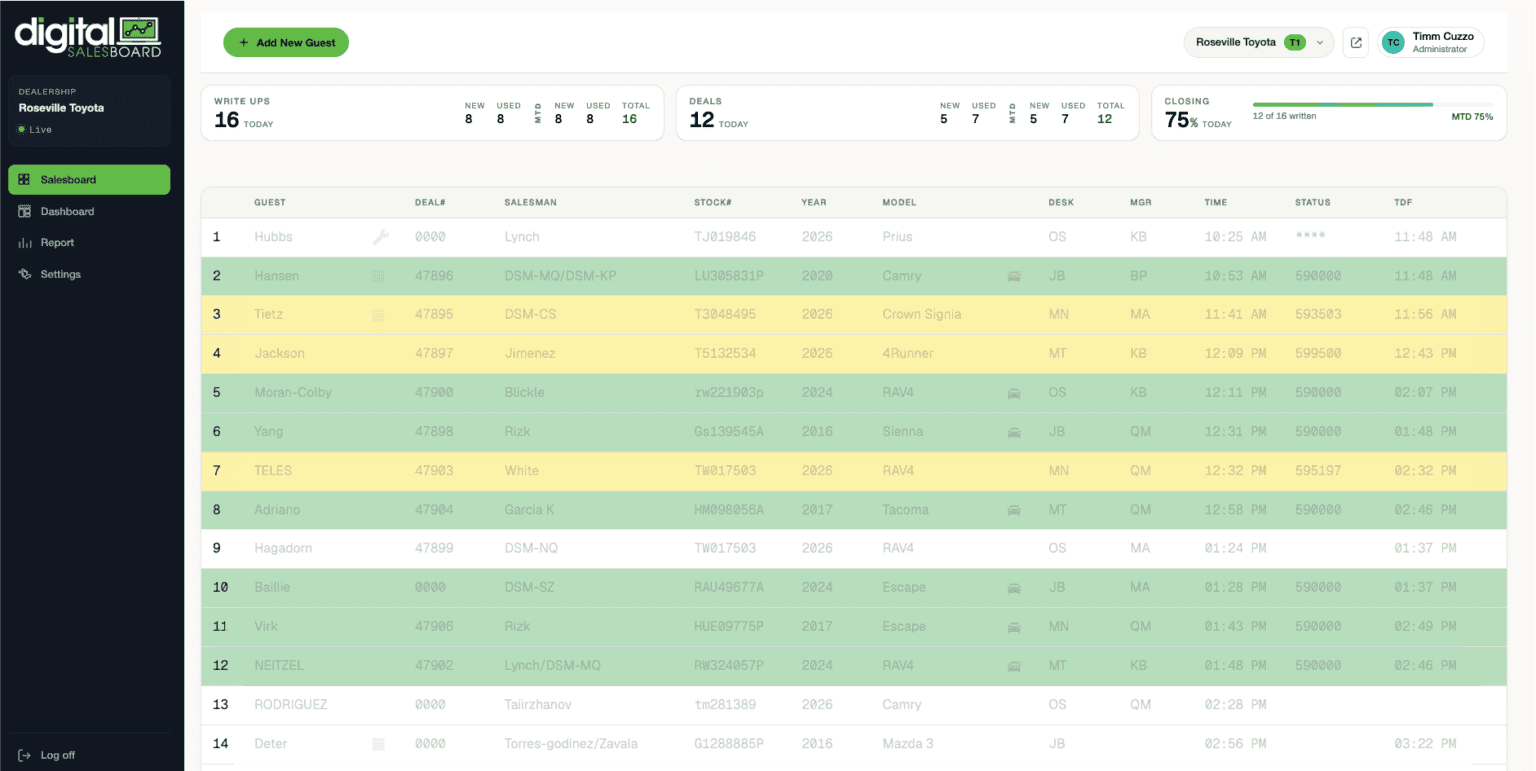Viewport: 1536px width, 771px height.
Task: Click the MODEL column header
Action: [x=899, y=202]
